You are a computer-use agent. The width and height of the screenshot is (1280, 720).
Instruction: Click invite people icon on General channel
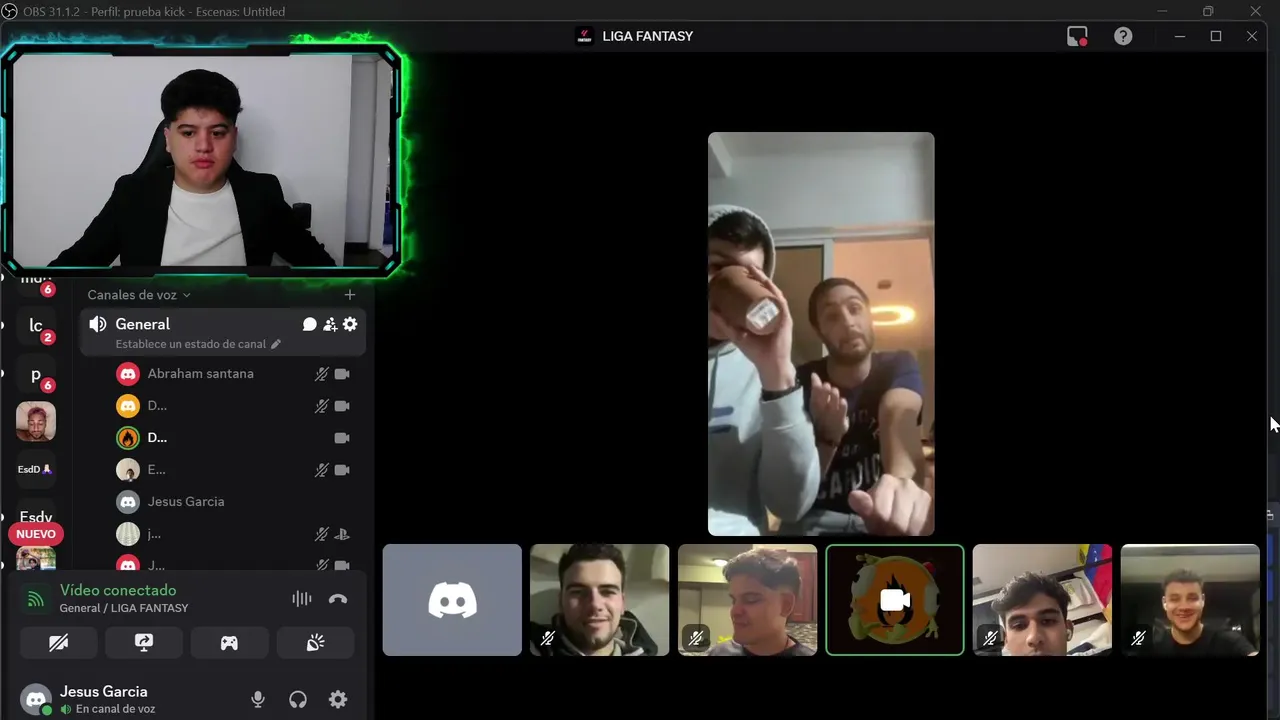tap(330, 324)
